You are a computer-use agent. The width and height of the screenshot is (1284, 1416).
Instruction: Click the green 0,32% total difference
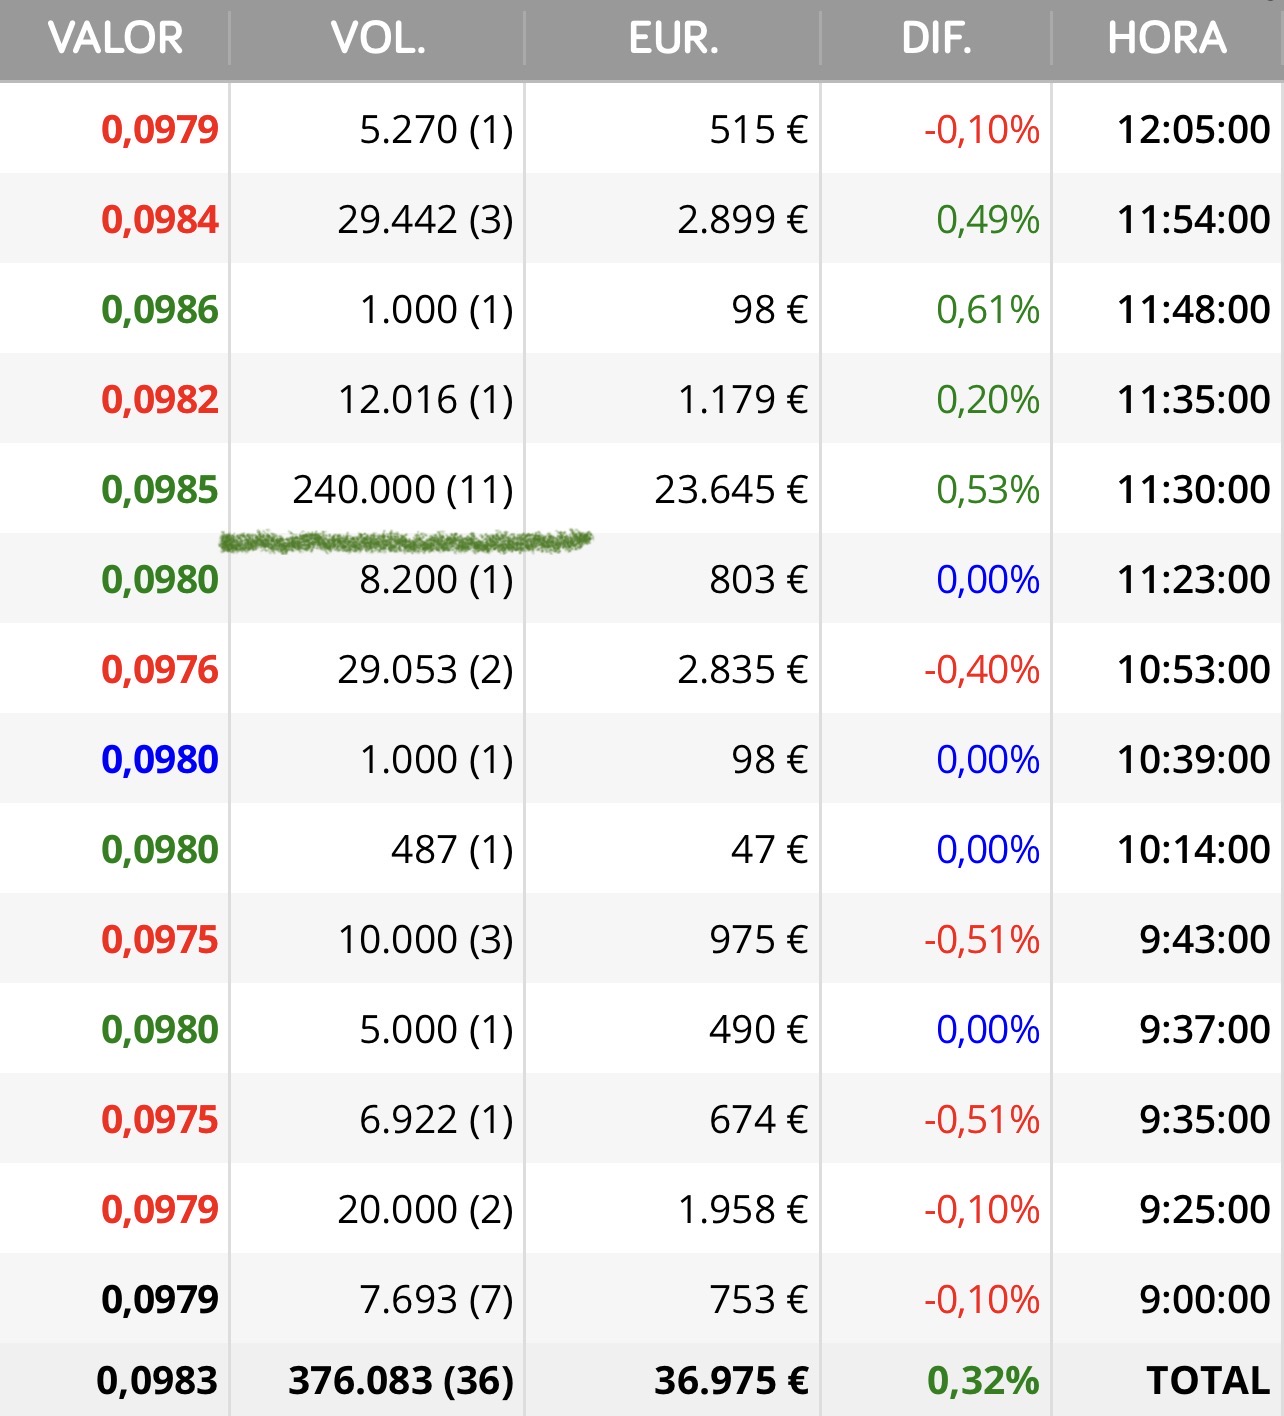point(983,1381)
